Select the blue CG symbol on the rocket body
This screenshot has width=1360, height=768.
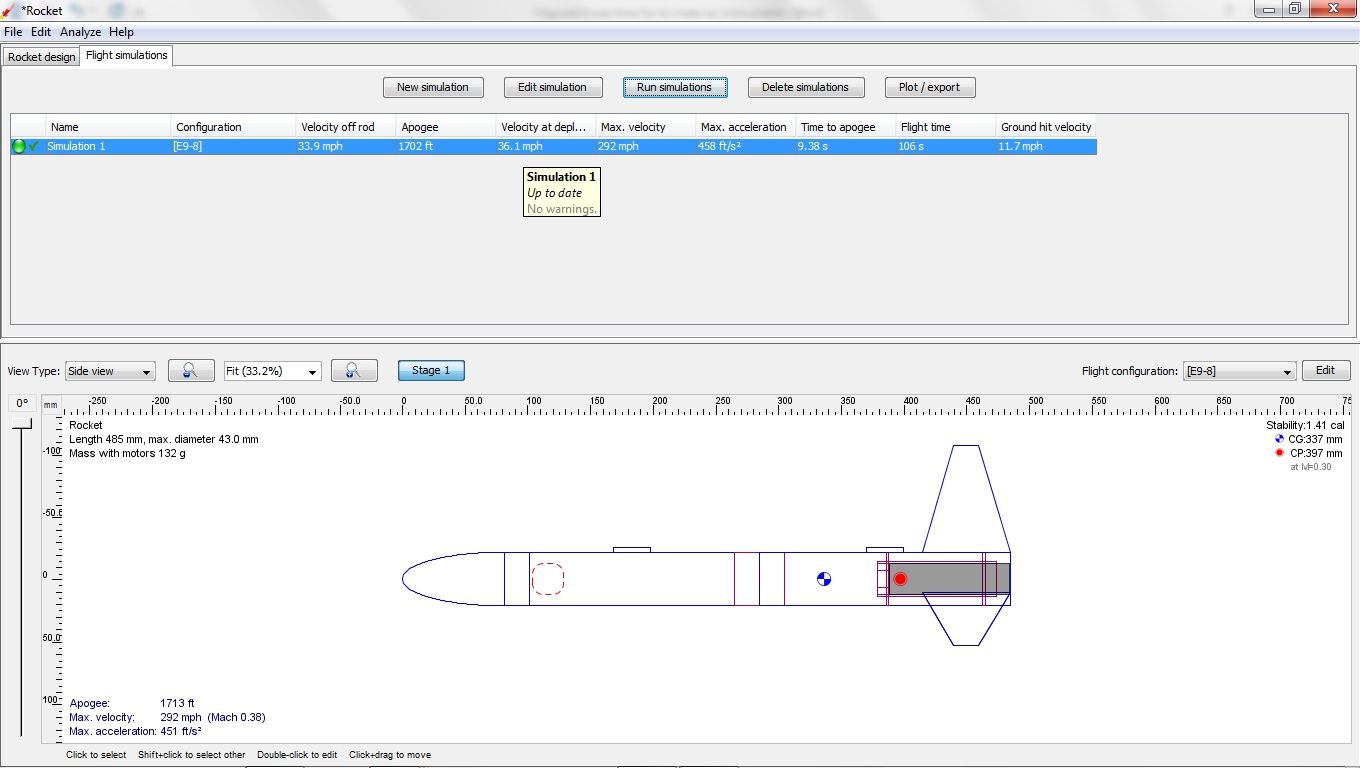click(823, 578)
